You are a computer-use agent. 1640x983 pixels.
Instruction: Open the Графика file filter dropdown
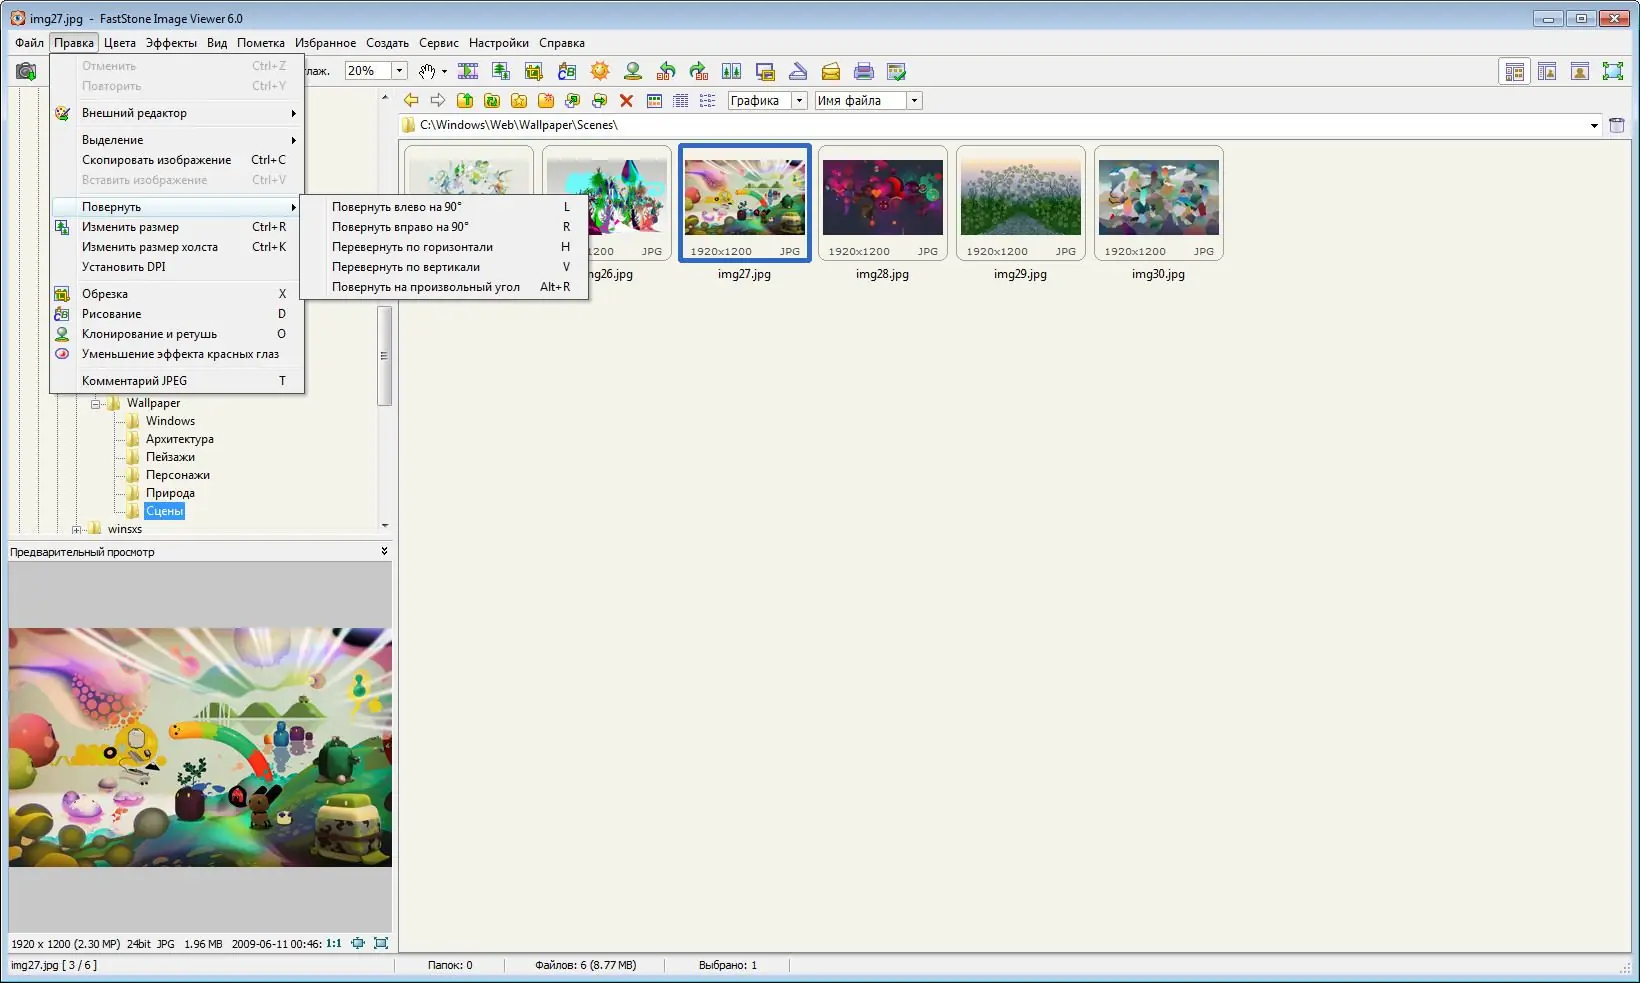799,100
